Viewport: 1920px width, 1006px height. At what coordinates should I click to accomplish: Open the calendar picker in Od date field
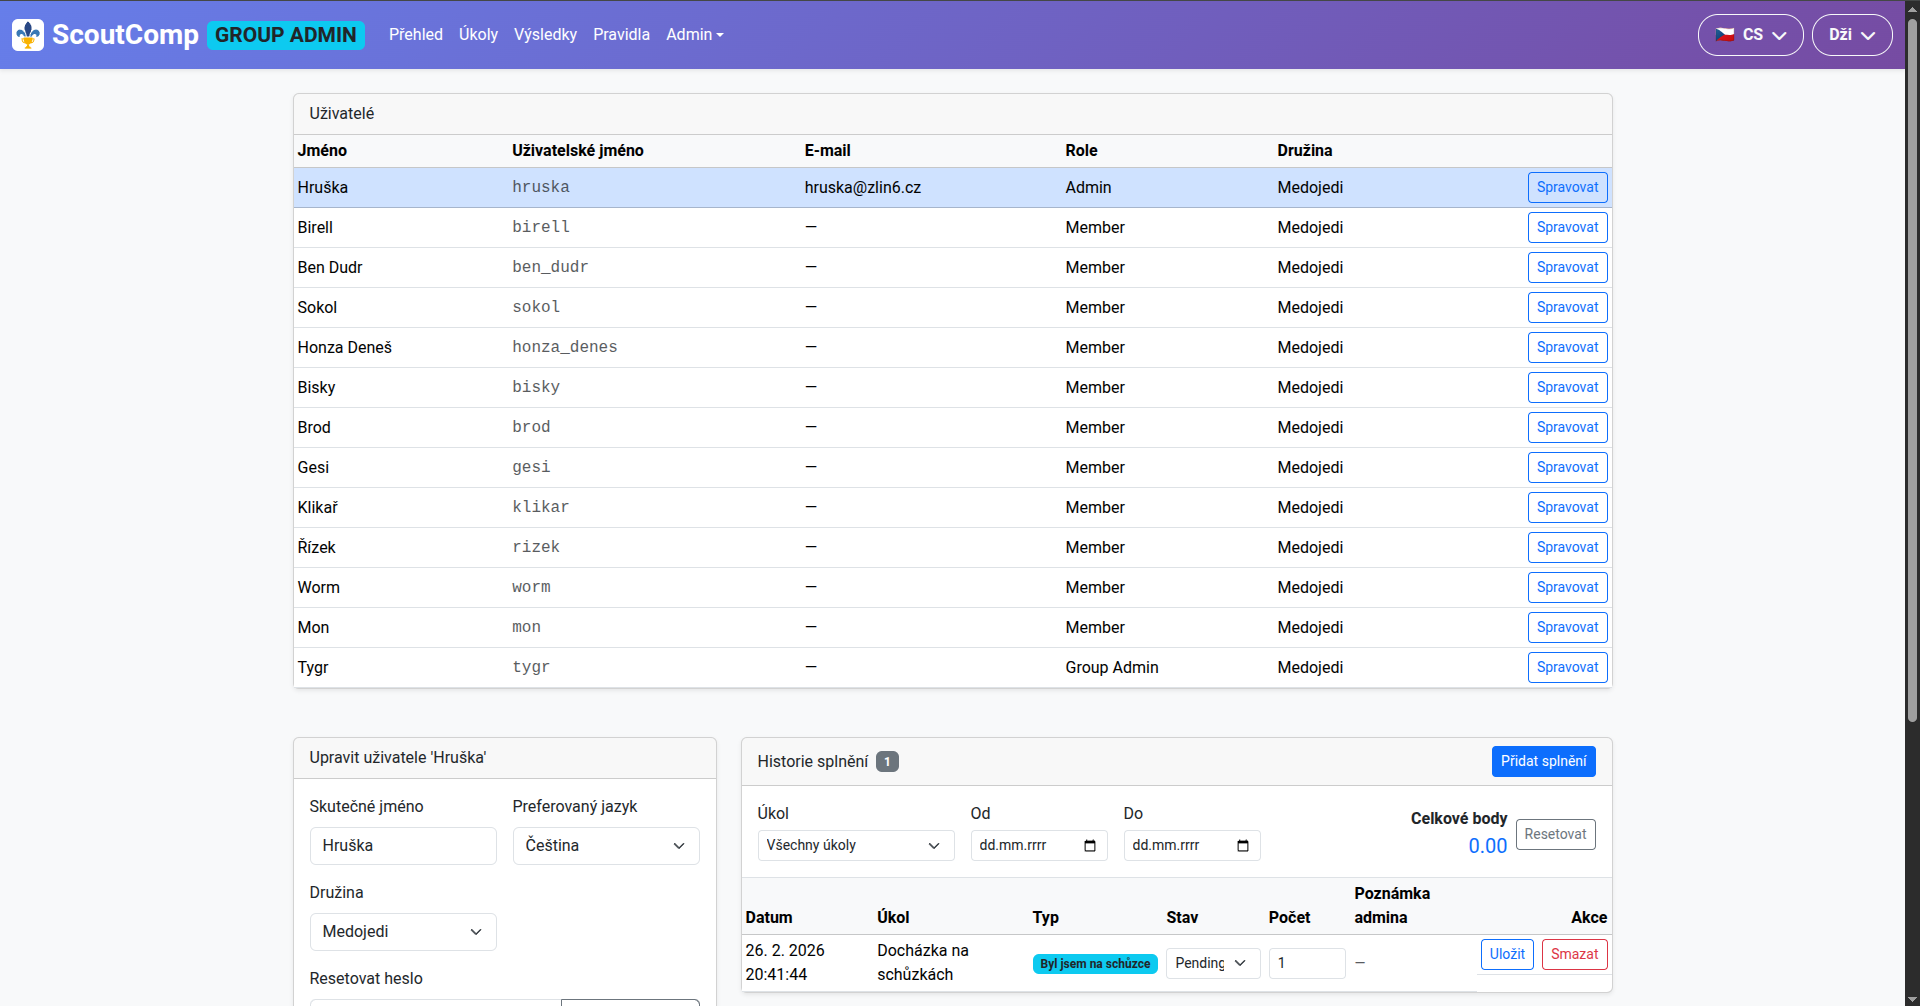tap(1090, 846)
